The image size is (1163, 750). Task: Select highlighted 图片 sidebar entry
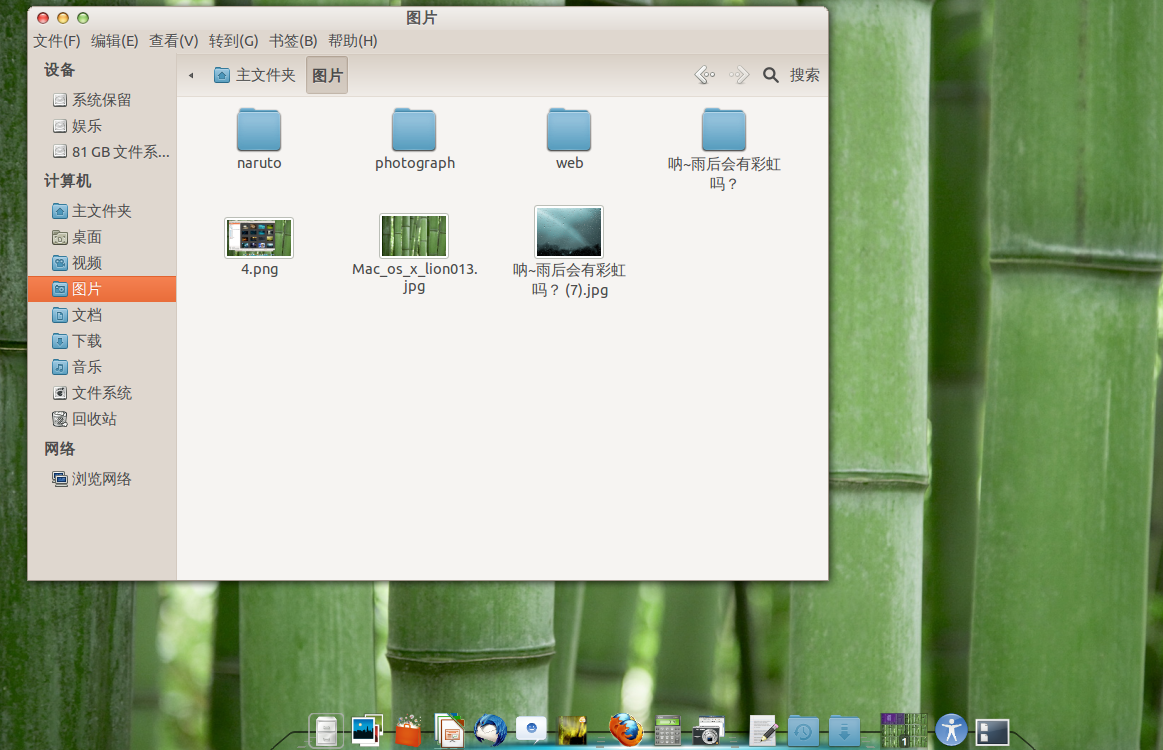[x=102, y=289]
